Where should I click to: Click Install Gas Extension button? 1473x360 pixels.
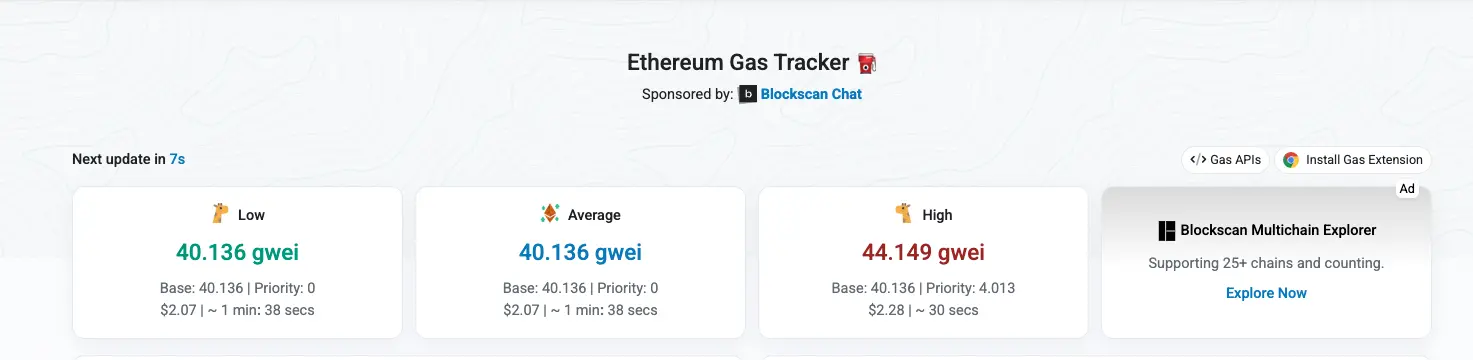point(1353,160)
